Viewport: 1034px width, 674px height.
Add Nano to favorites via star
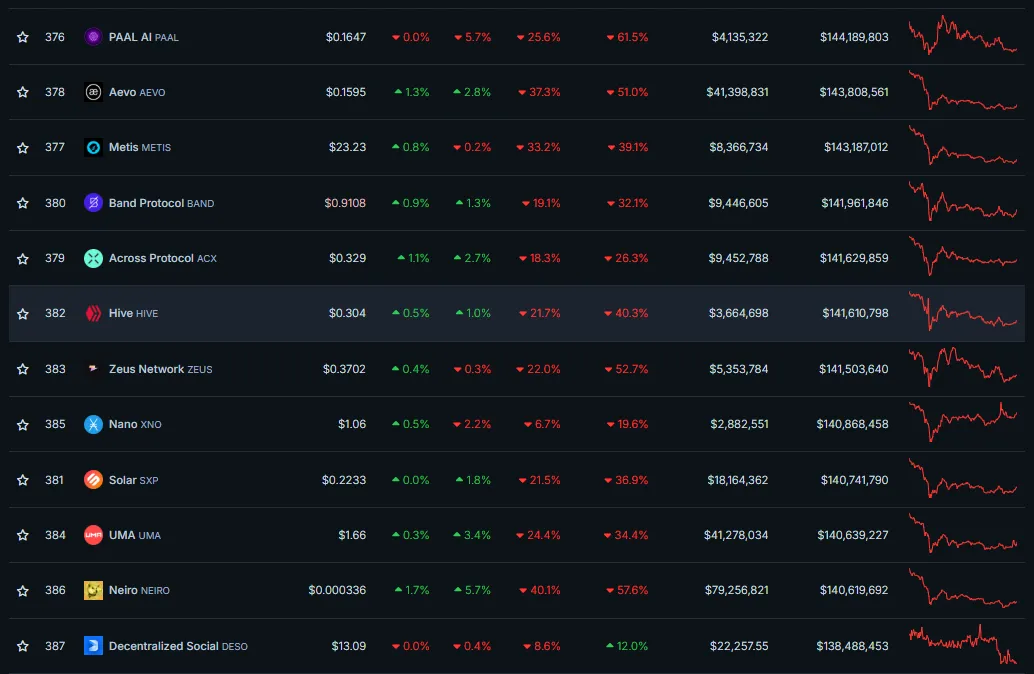[23, 425]
